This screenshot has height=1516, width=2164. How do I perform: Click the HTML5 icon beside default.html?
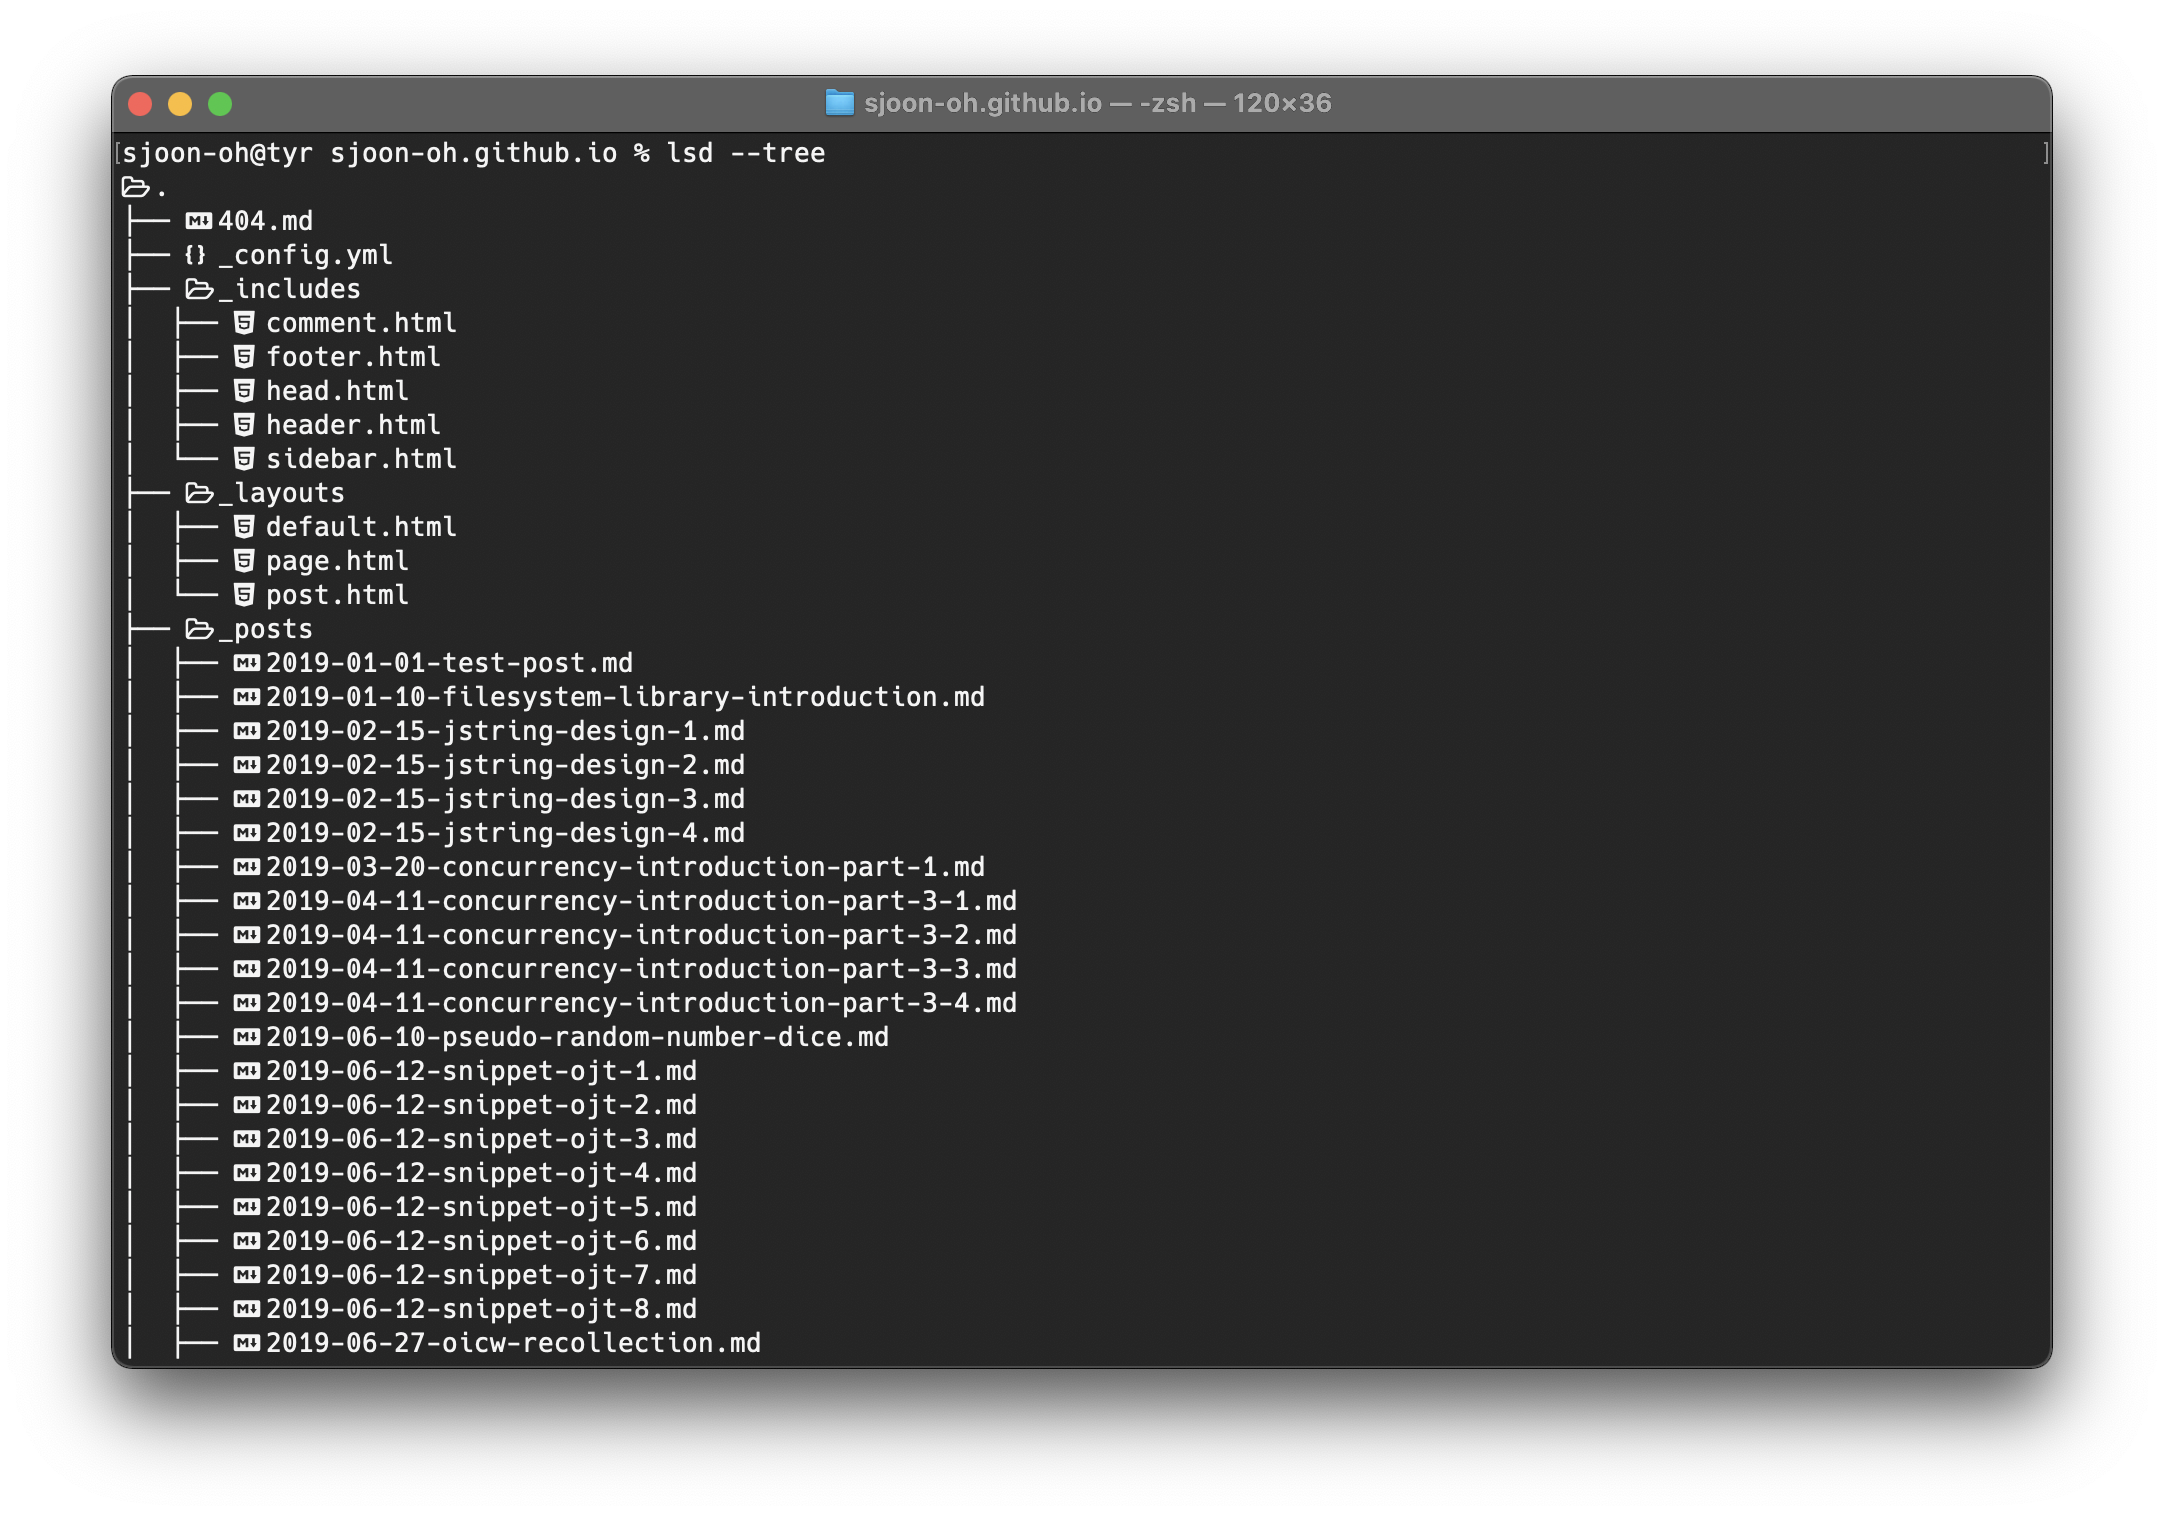pyautogui.click(x=244, y=527)
